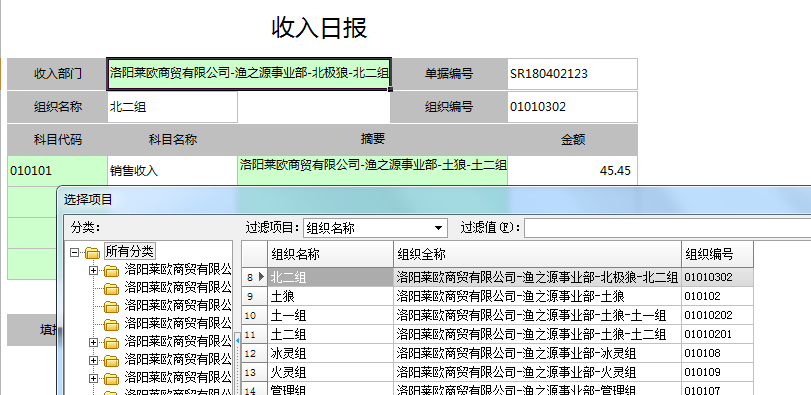Image resolution: width=811 pixels, height=395 pixels.
Task: Click the 组织编号 cell 010108
Action: click(x=717, y=353)
